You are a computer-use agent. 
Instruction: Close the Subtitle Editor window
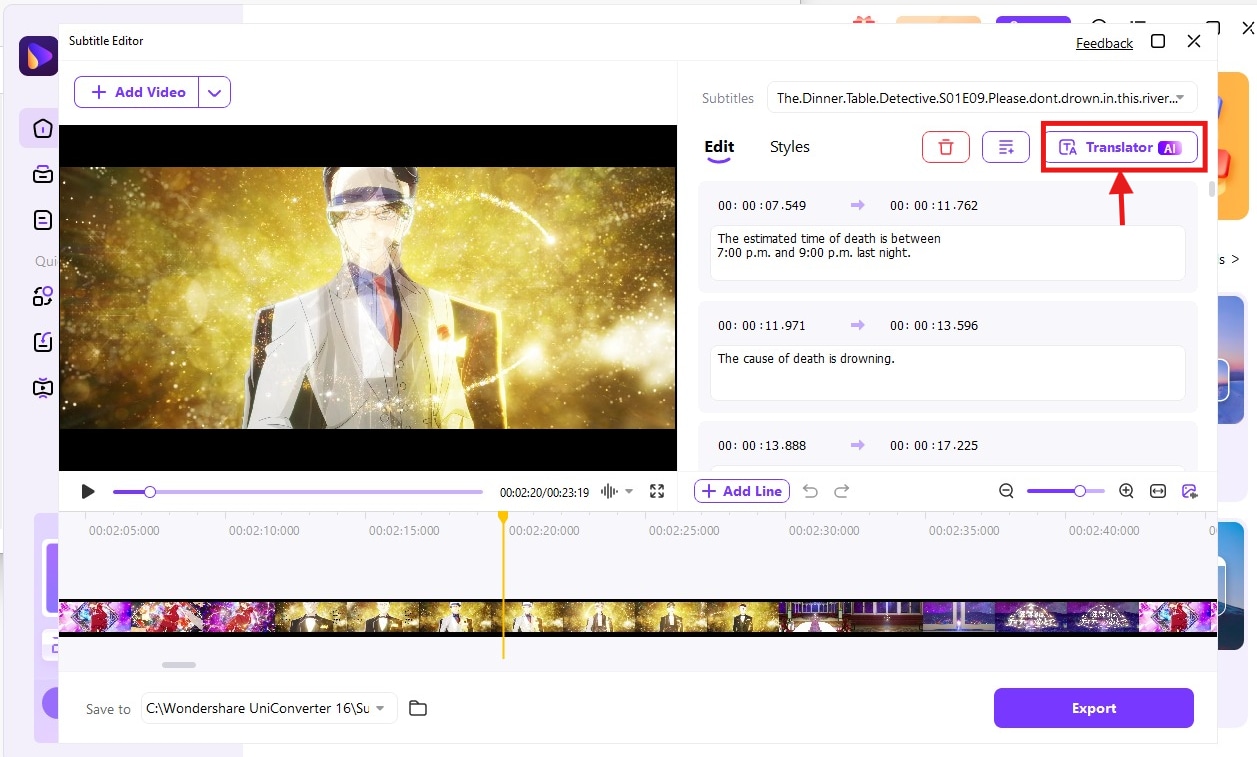pyautogui.click(x=1194, y=41)
